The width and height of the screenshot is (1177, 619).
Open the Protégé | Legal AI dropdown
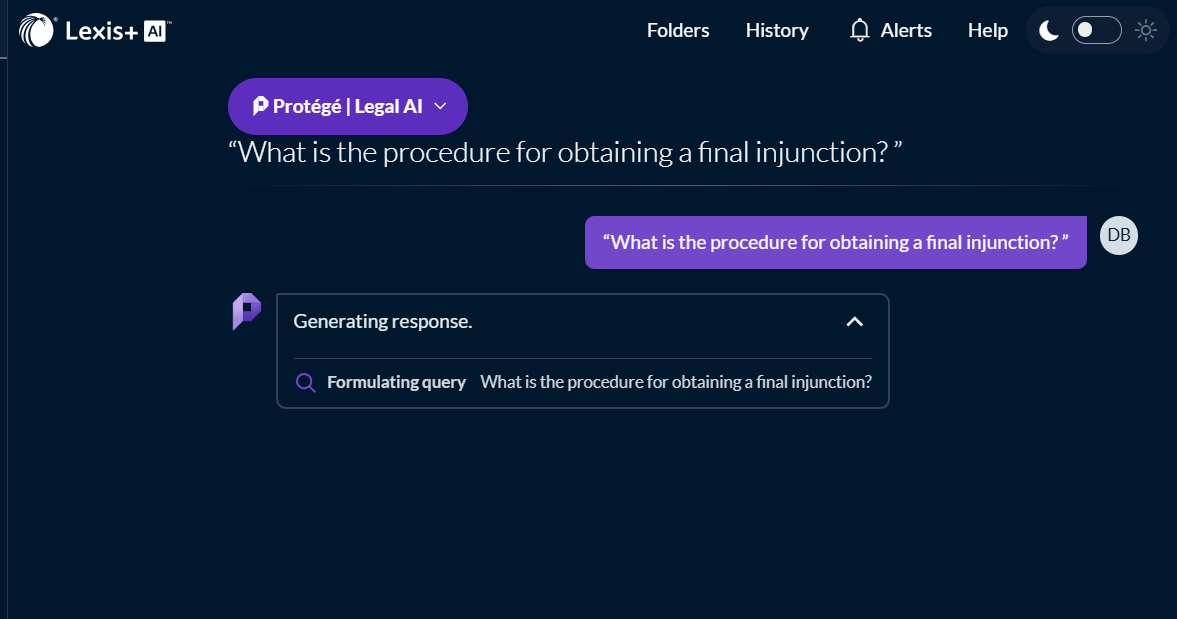(347, 106)
